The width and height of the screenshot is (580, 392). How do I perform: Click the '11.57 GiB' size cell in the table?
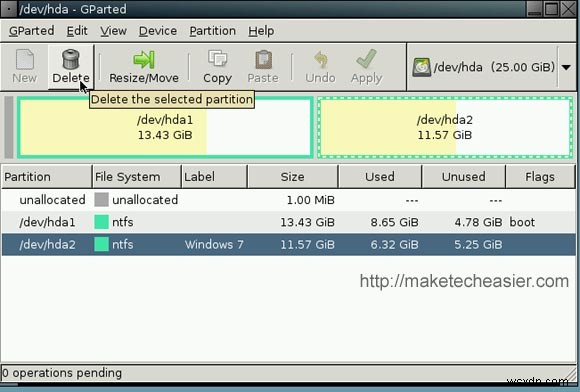click(307, 244)
